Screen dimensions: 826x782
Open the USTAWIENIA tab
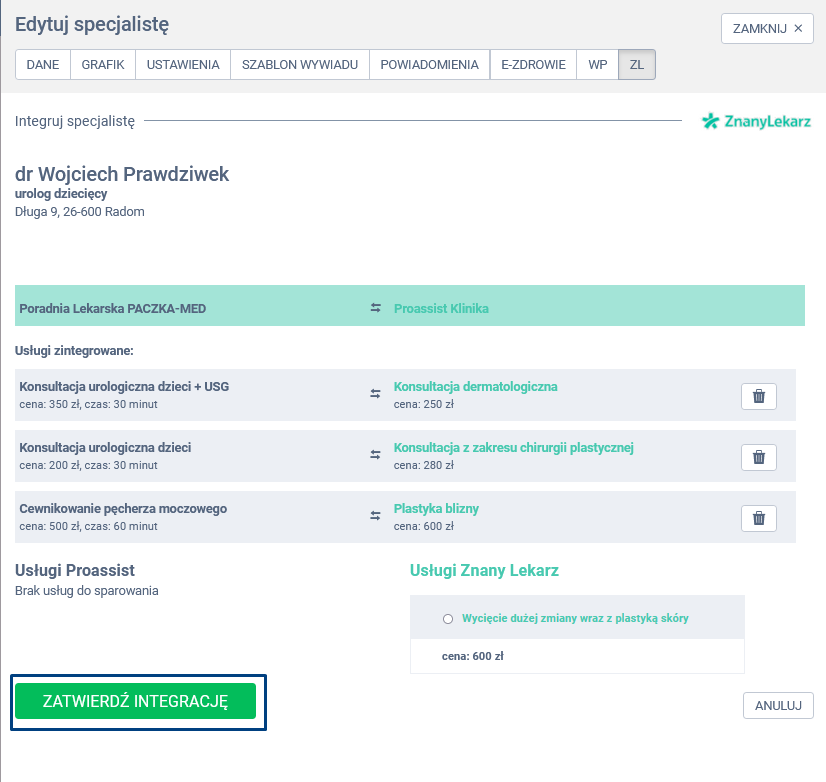[x=183, y=65]
